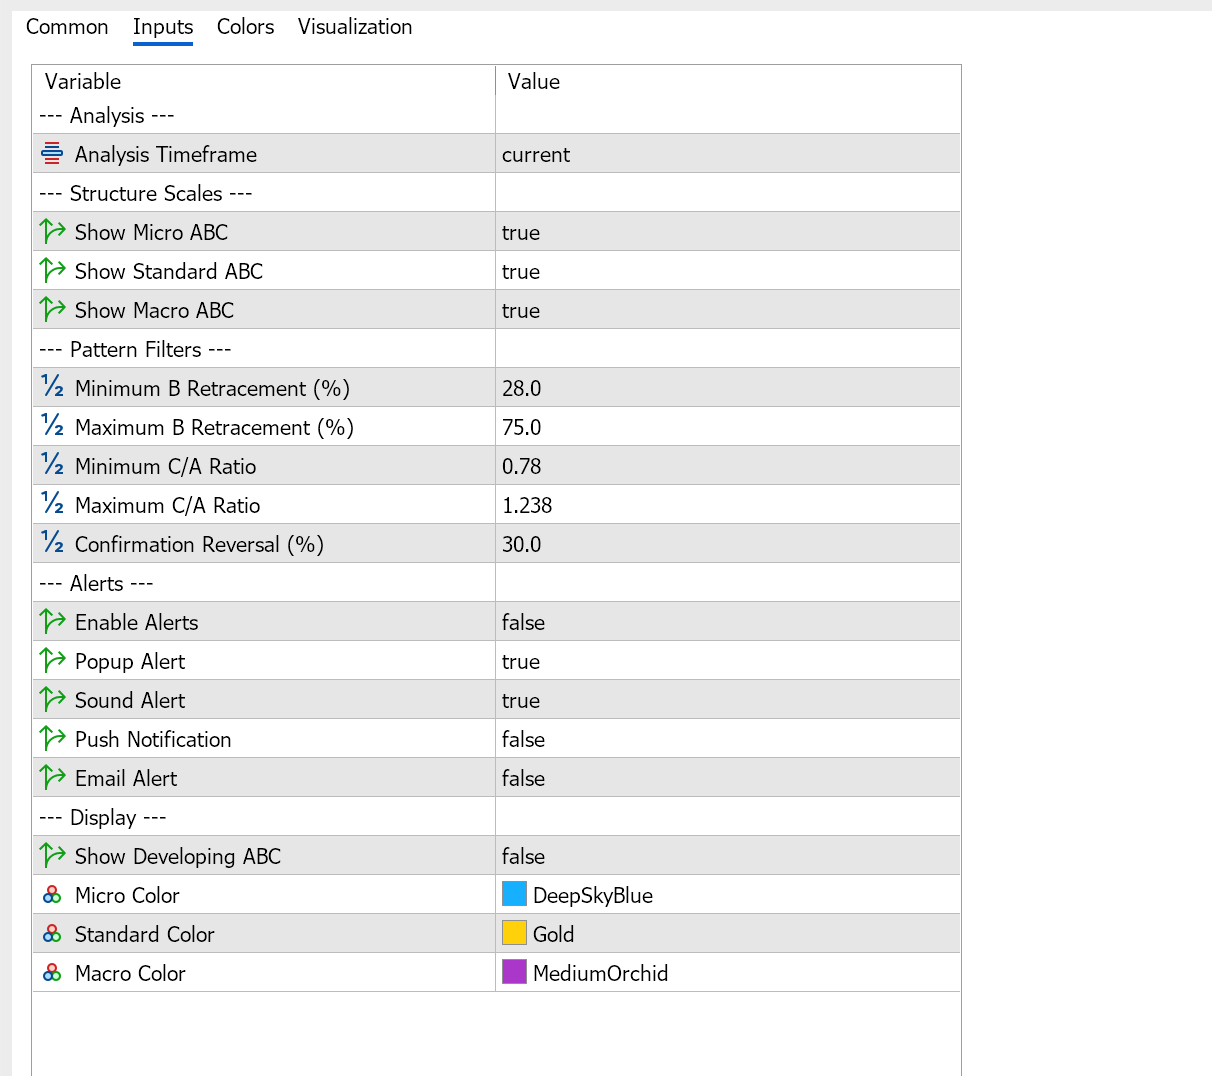Select the 'Maximum C/A Ratio' label
Screen dimensions: 1212x1076
point(168,505)
